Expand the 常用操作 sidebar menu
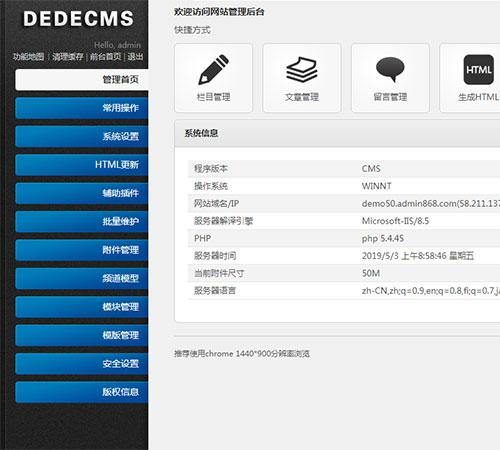500x450 pixels. 82,108
